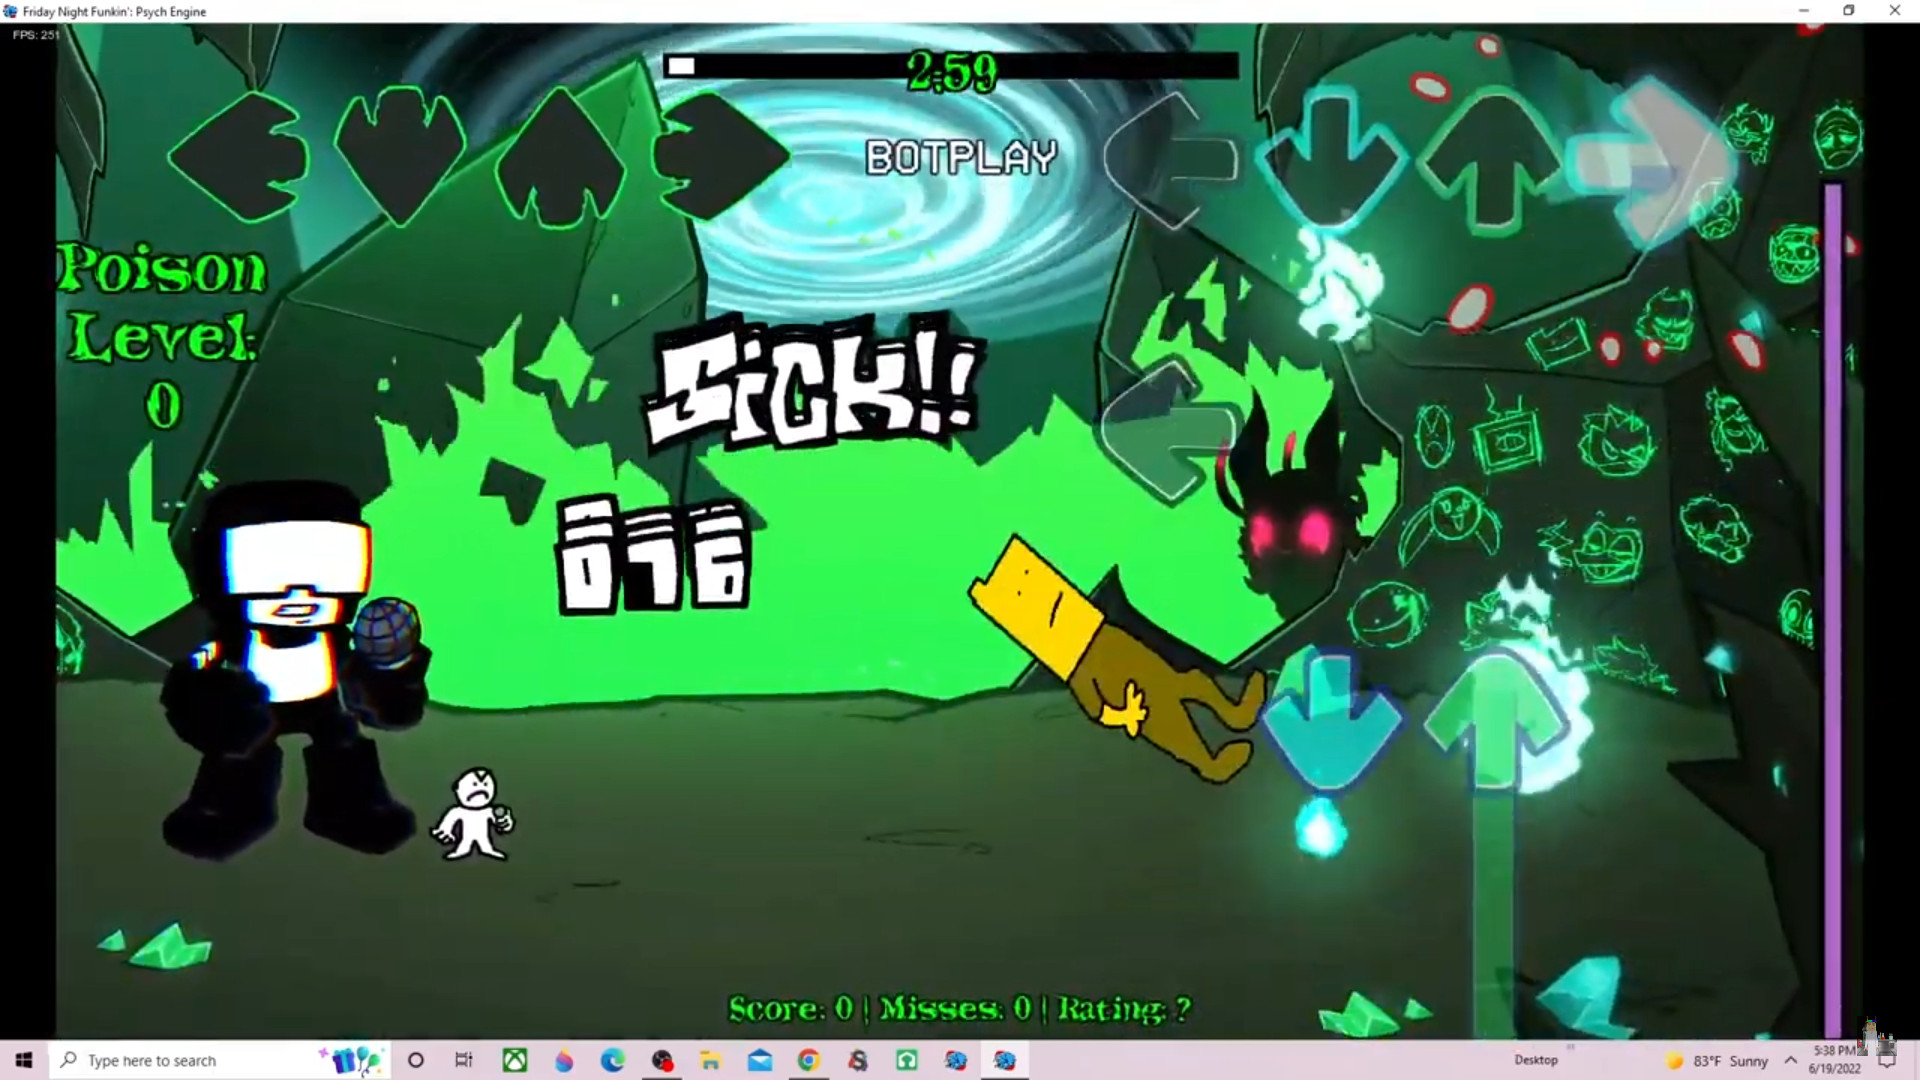Click the Desktop toolbar label in taskbar
Viewport: 1920px width, 1080px height.
tap(1536, 1060)
